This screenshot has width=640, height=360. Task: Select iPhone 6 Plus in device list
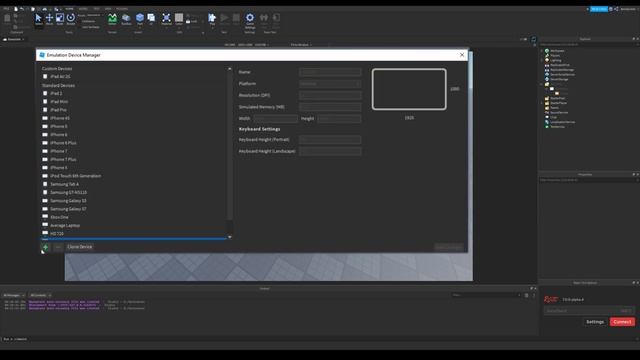point(135,143)
